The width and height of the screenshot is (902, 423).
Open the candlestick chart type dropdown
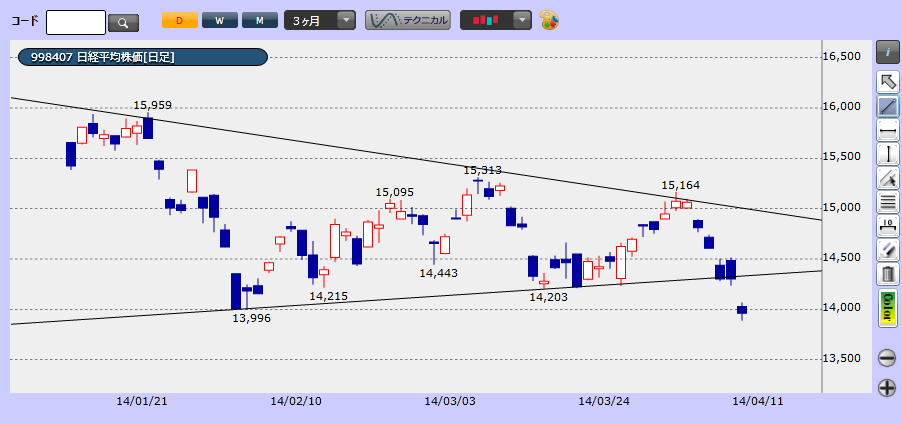495,21
